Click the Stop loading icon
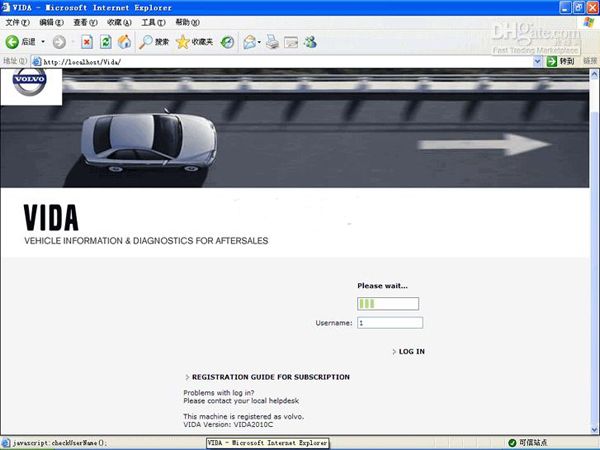The height and width of the screenshot is (450, 600). pos(87,42)
